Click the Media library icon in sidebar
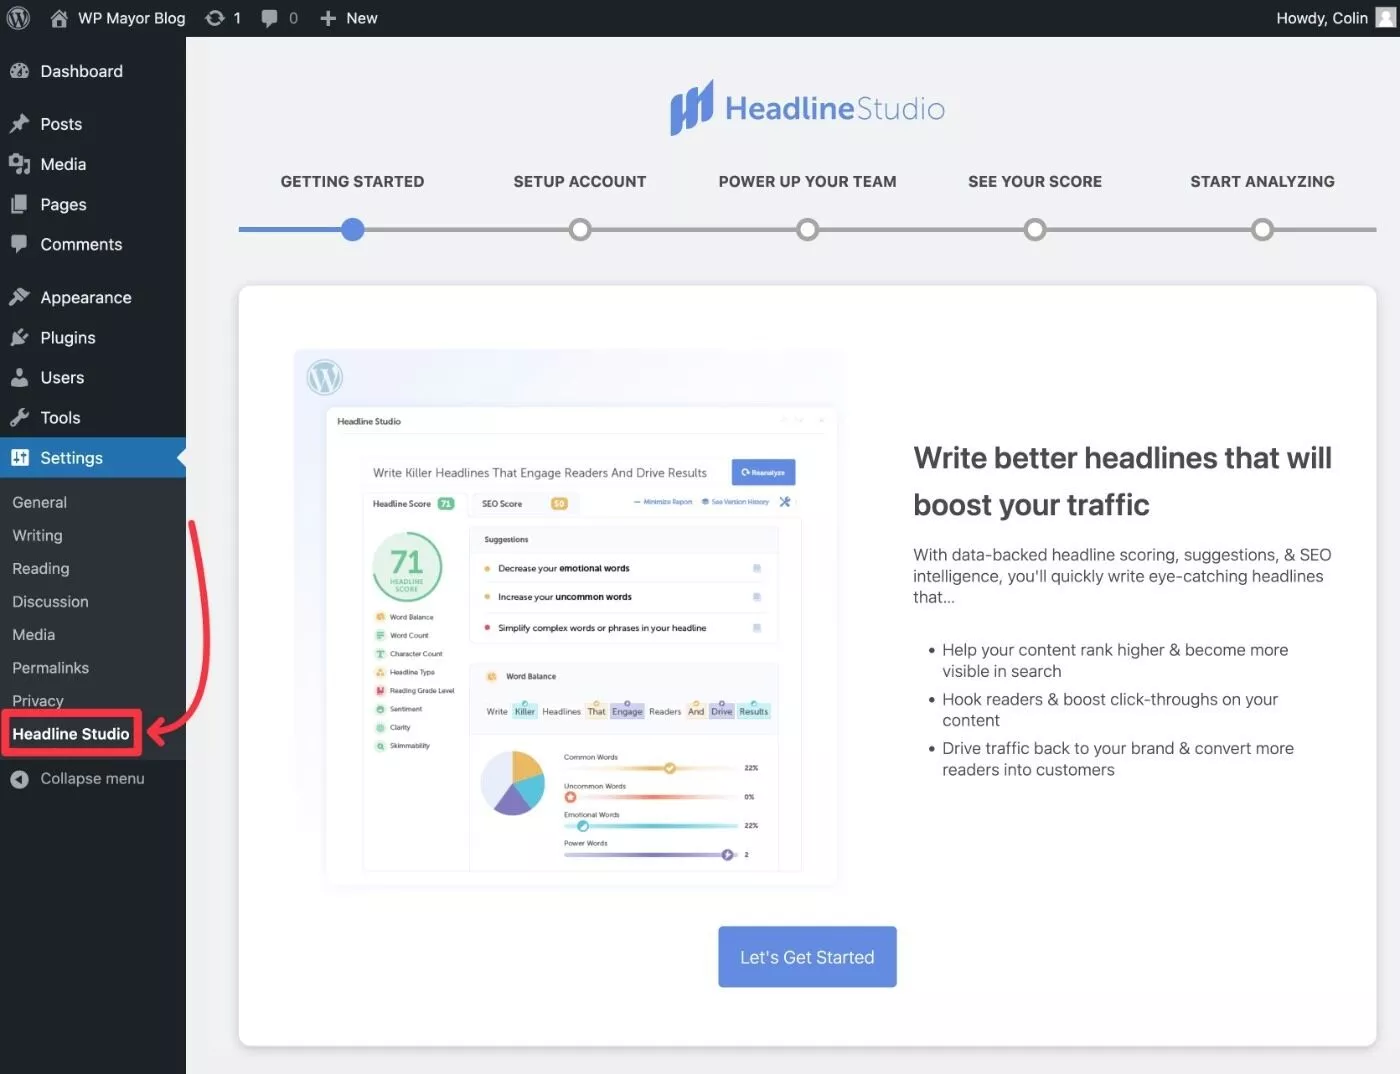Screen dimensions: 1400x1074 (x=19, y=164)
